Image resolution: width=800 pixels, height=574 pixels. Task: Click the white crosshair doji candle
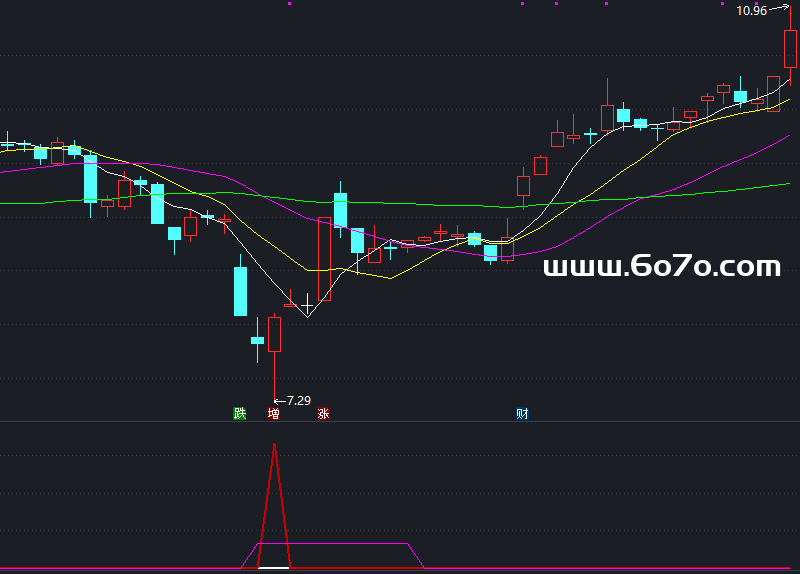point(307,306)
